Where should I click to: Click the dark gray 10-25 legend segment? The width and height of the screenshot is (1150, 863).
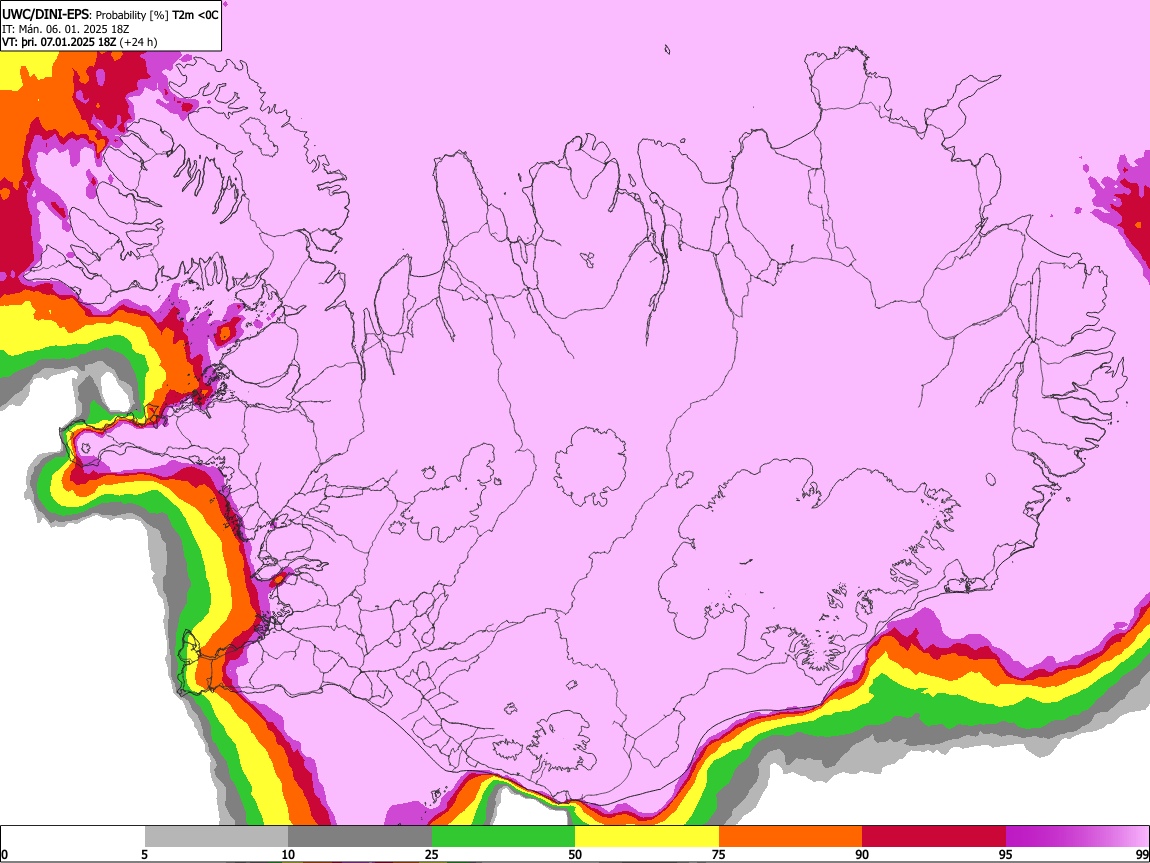359,837
